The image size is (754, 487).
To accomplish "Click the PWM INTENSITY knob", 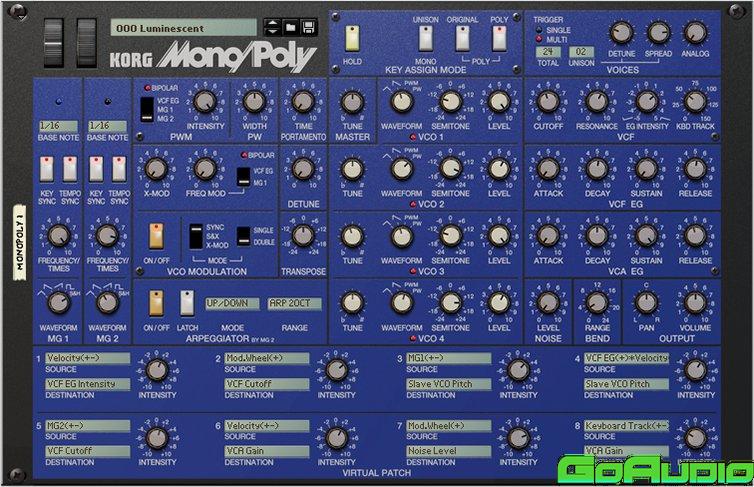I will pos(205,102).
